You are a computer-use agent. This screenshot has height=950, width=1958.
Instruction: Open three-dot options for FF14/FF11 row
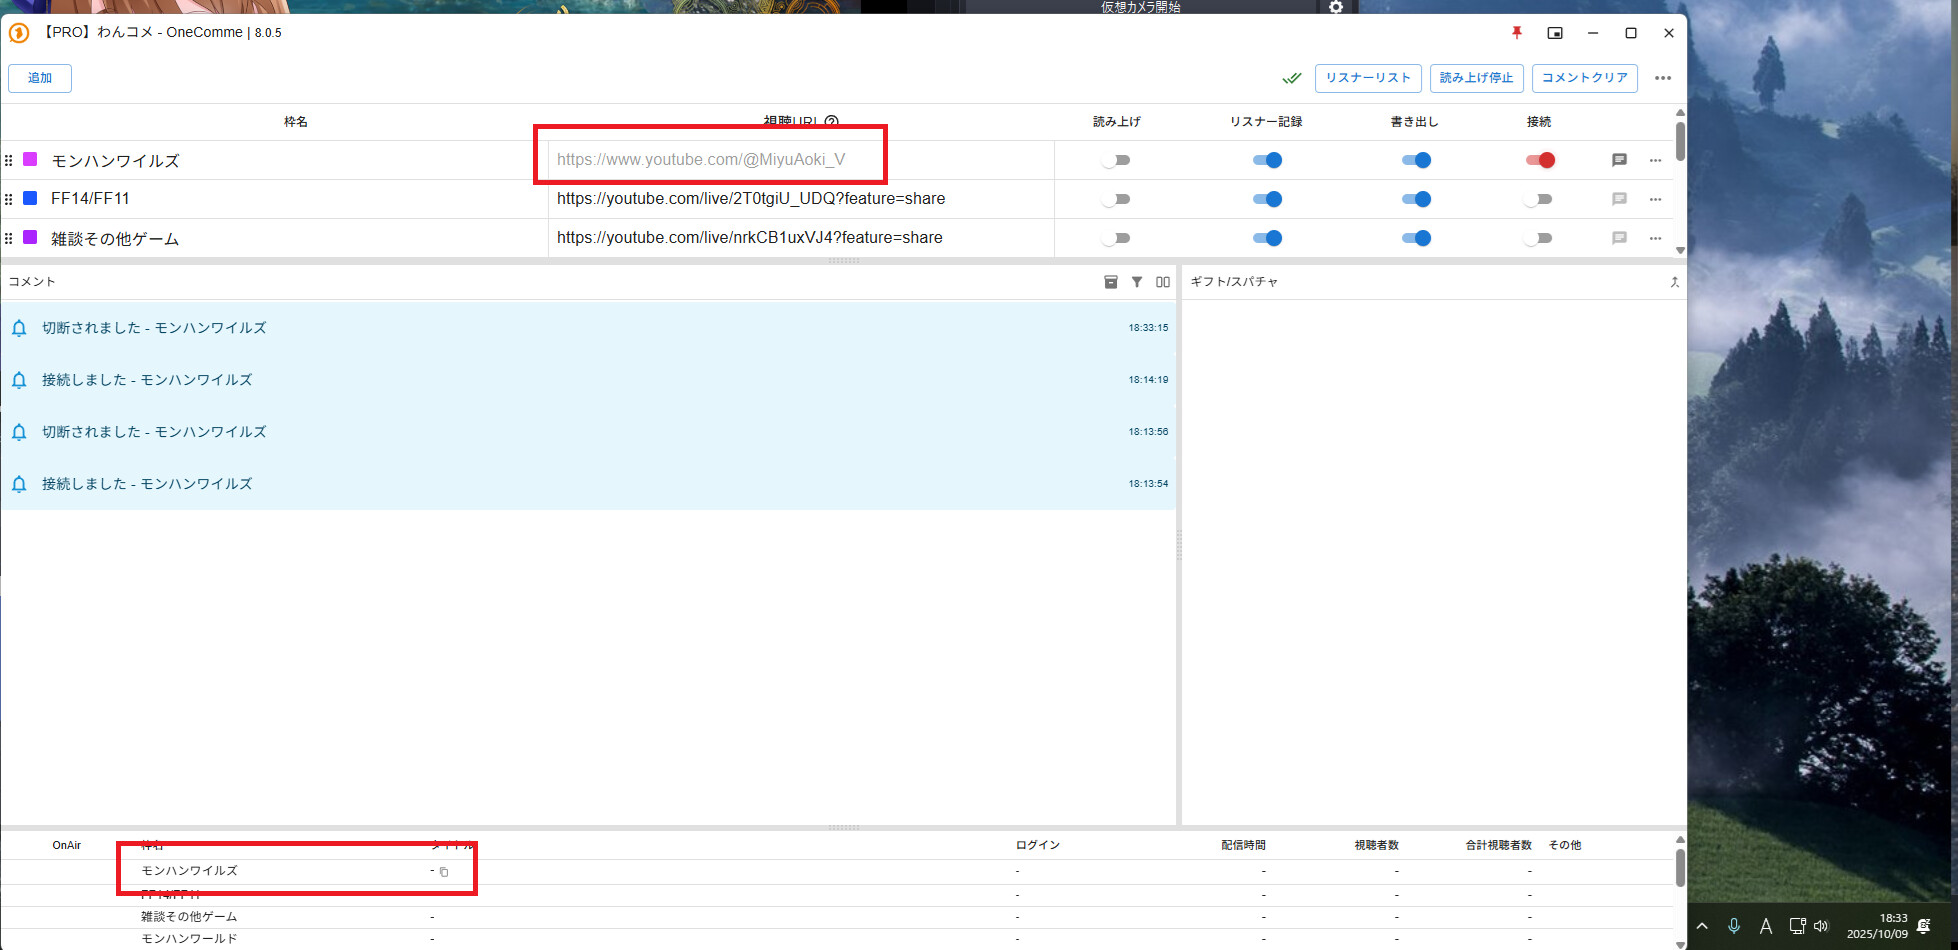coord(1655,199)
